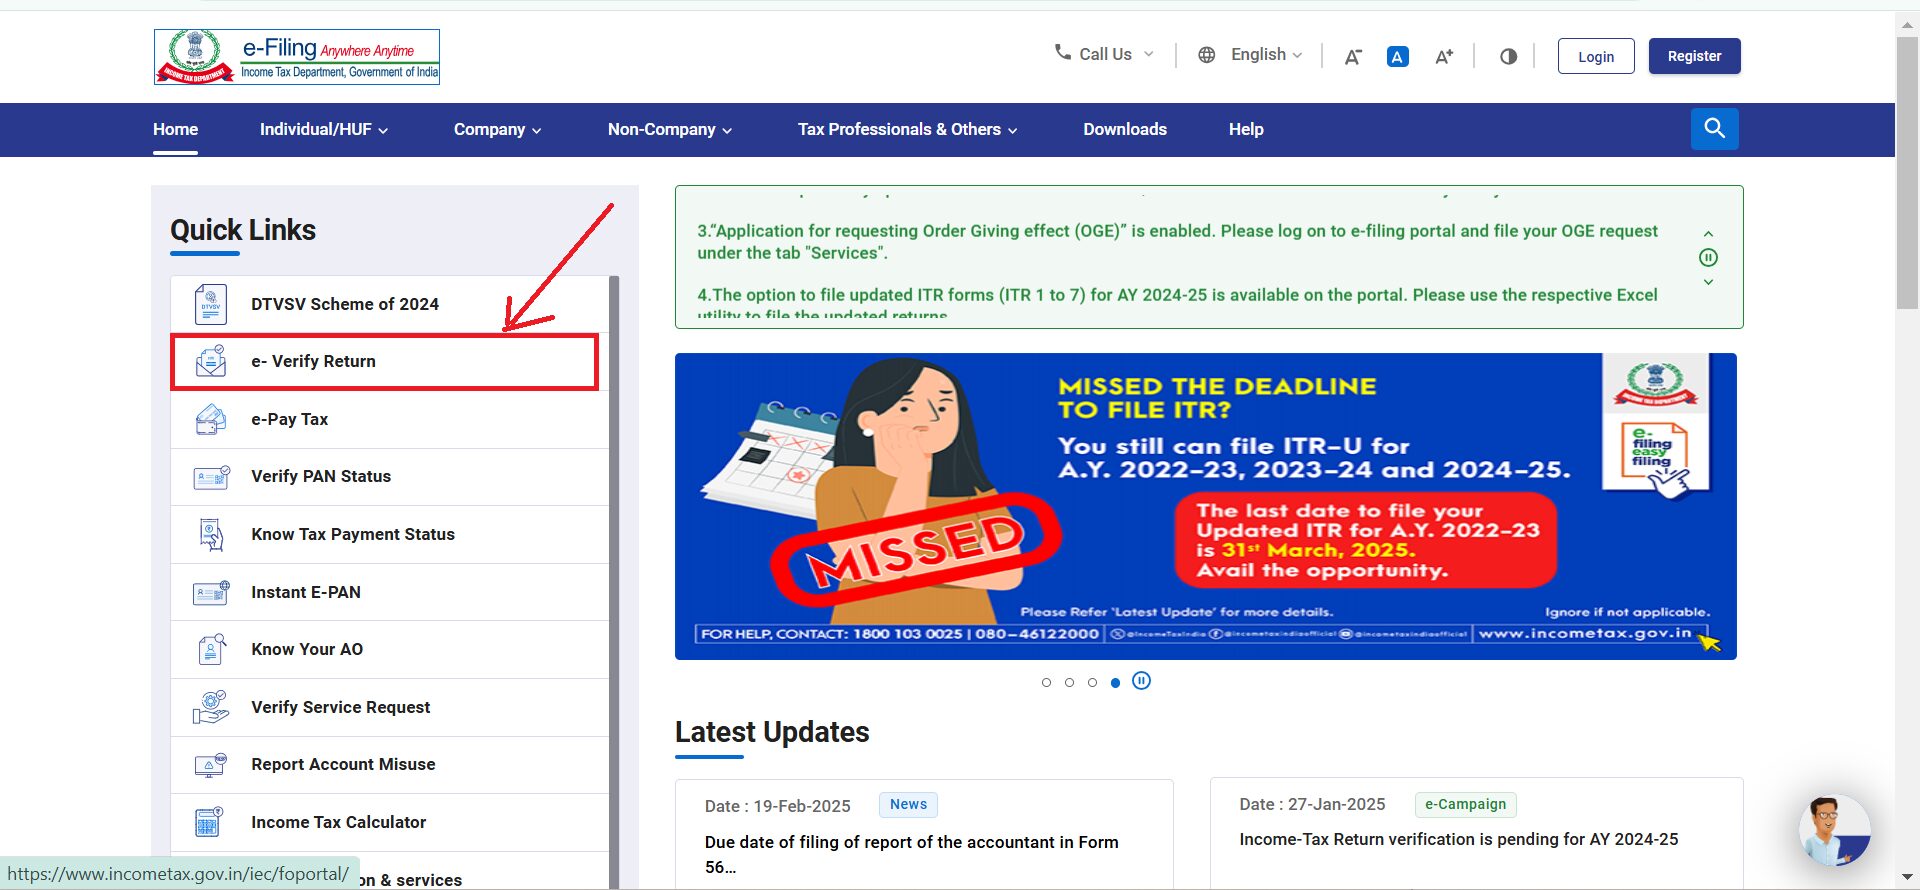This screenshot has height=890, width=1920.
Task: Open search with the magnifier button
Action: tap(1715, 129)
